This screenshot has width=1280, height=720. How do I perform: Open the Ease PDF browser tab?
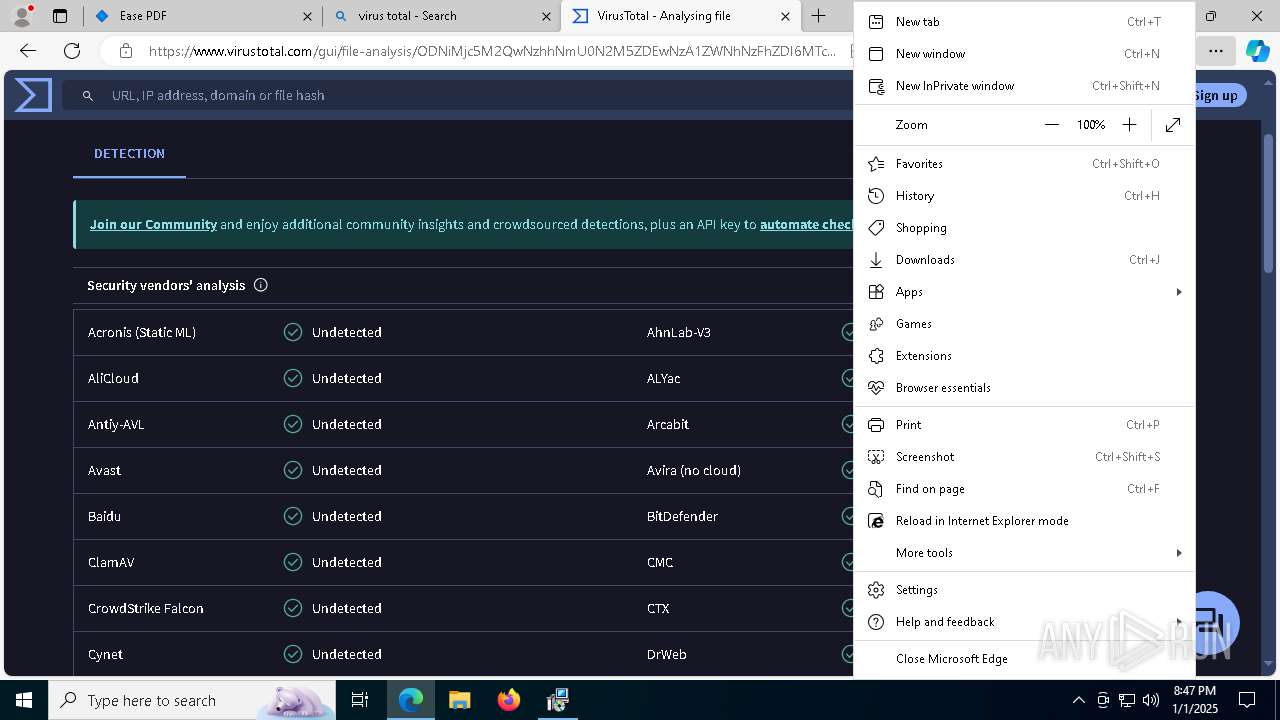click(203, 16)
